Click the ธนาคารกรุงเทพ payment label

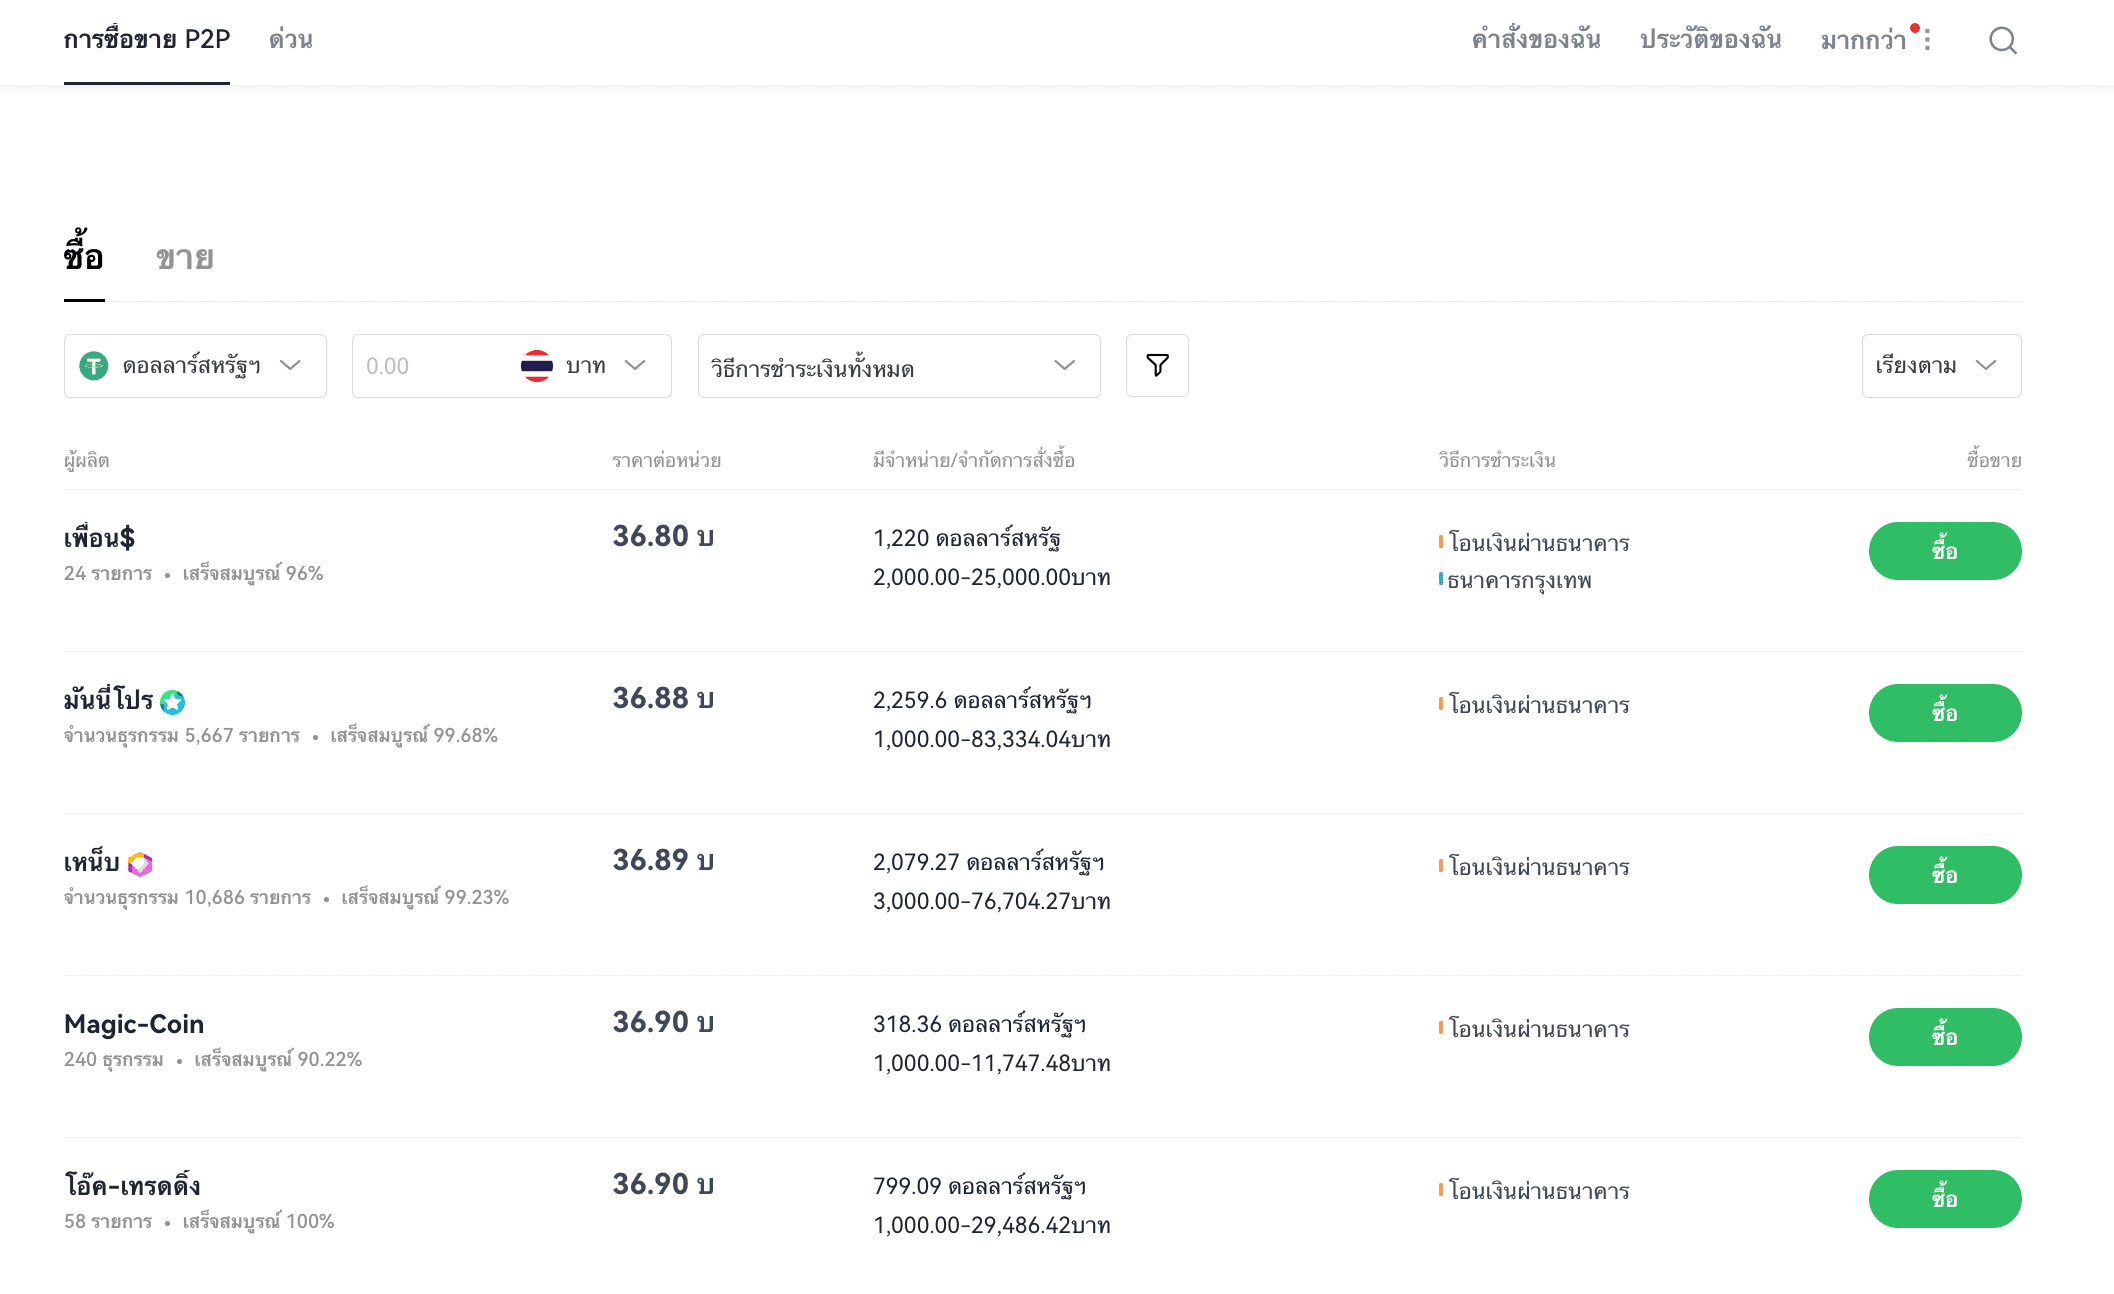pyautogui.click(x=1519, y=580)
